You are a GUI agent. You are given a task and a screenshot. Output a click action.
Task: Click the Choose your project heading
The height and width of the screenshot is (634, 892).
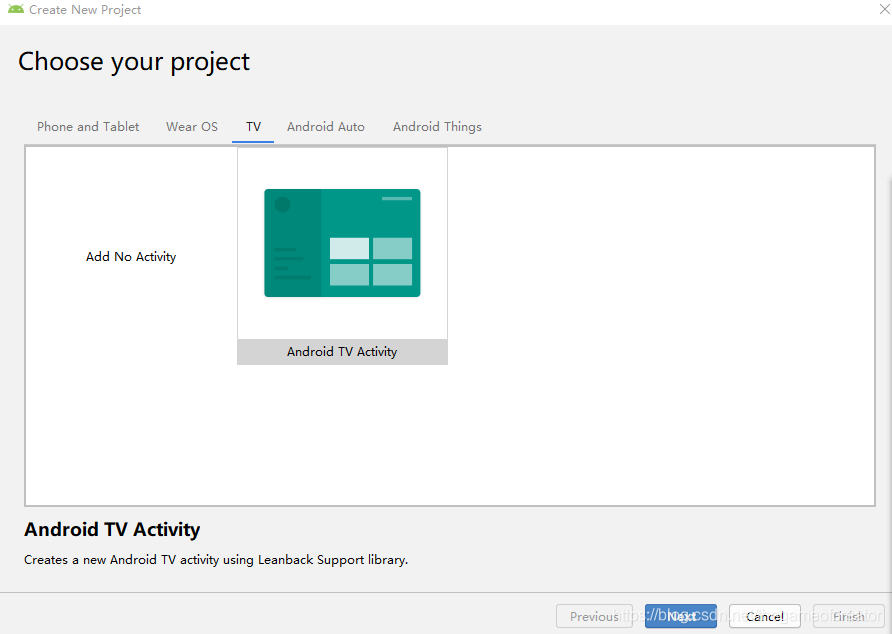pyautogui.click(x=134, y=61)
